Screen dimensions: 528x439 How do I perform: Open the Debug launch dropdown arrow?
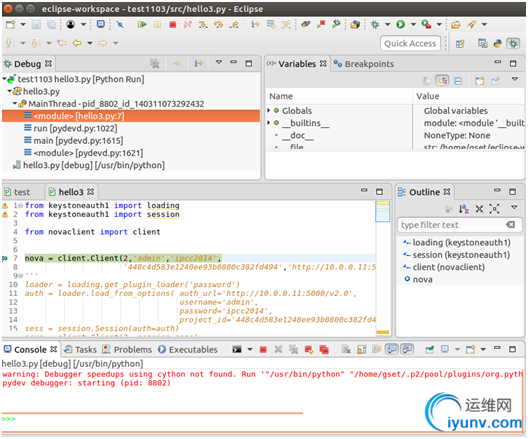click(387, 25)
